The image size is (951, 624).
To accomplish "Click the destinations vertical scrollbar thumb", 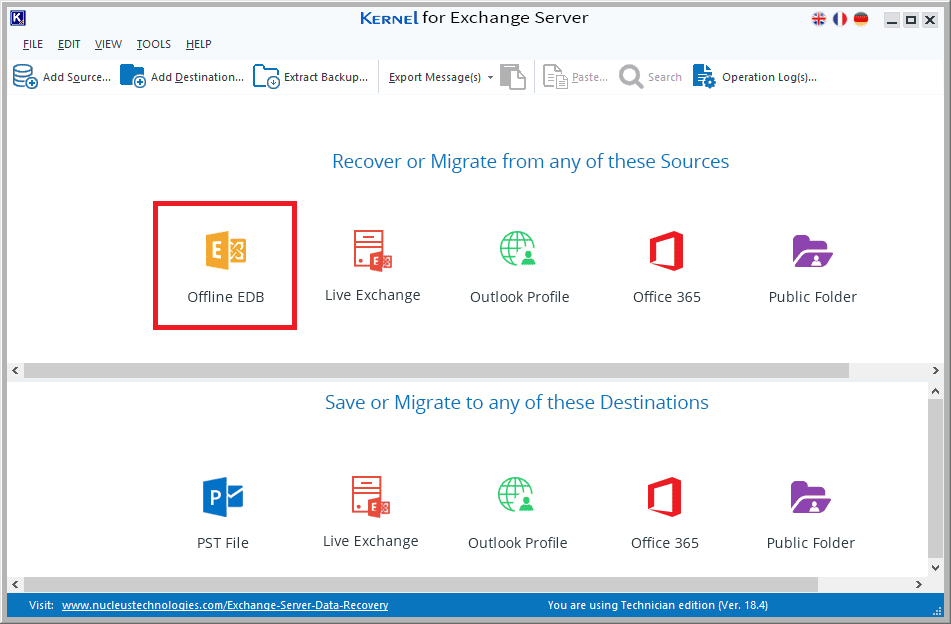I will pyautogui.click(x=935, y=478).
